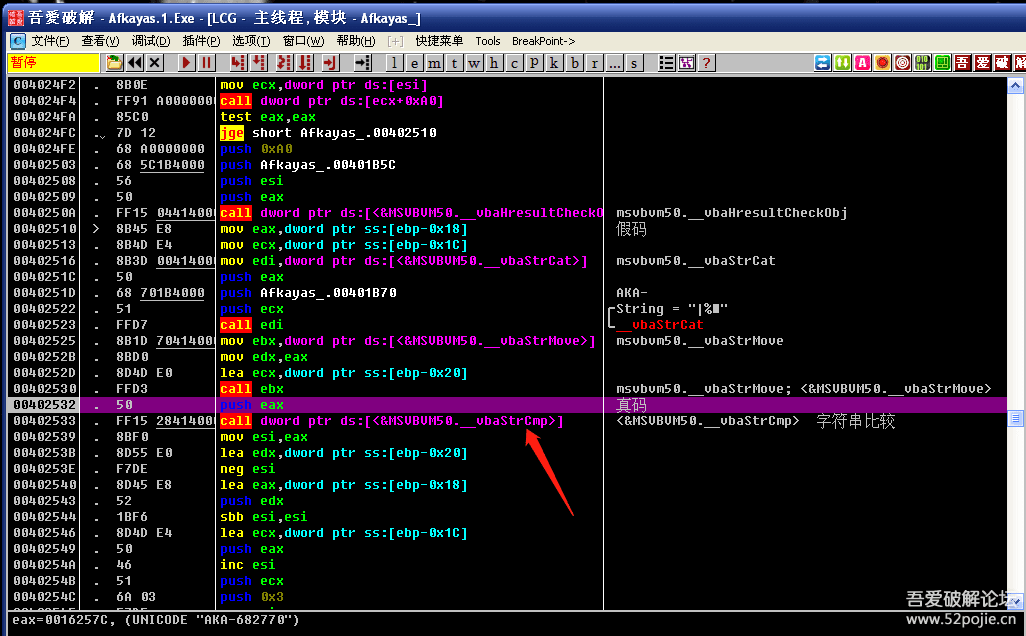The width and height of the screenshot is (1026, 636).
Task: Click the pink 'A' plugin icon
Action: click(862, 63)
